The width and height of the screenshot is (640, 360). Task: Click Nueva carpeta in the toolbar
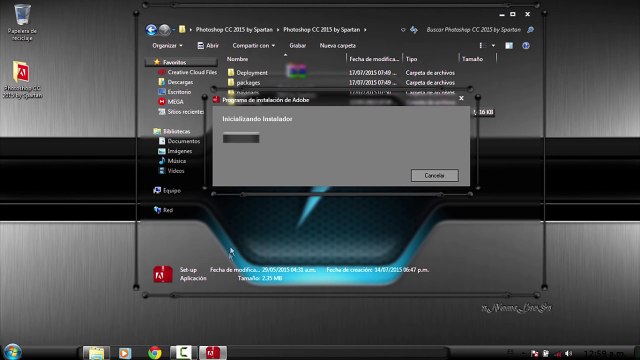point(338,46)
